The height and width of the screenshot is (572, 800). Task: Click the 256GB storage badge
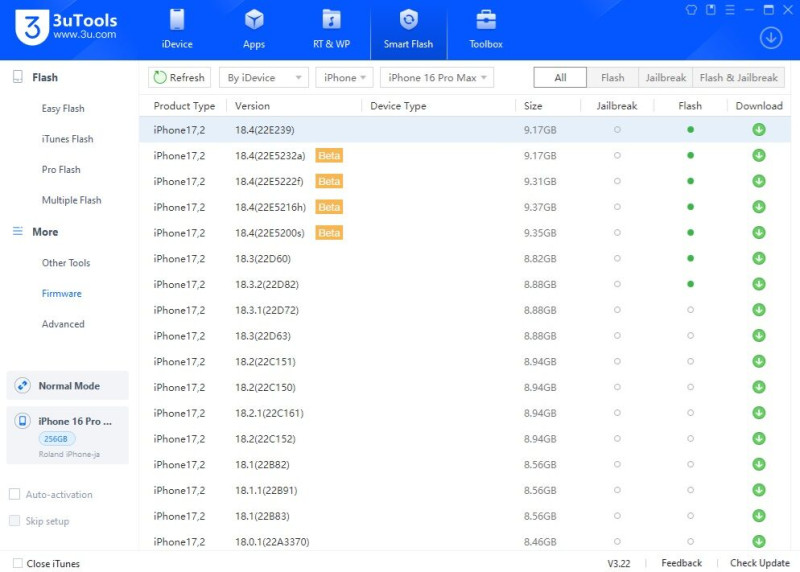coord(56,439)
